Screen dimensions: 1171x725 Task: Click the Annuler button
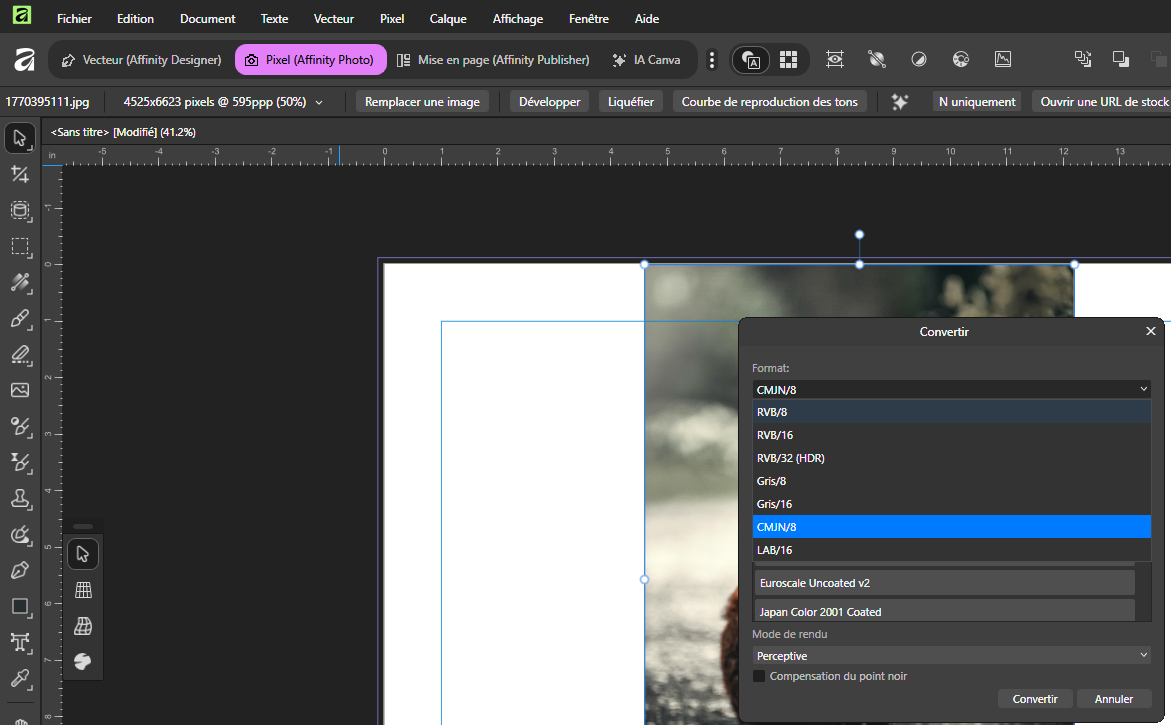(1114, 699)
